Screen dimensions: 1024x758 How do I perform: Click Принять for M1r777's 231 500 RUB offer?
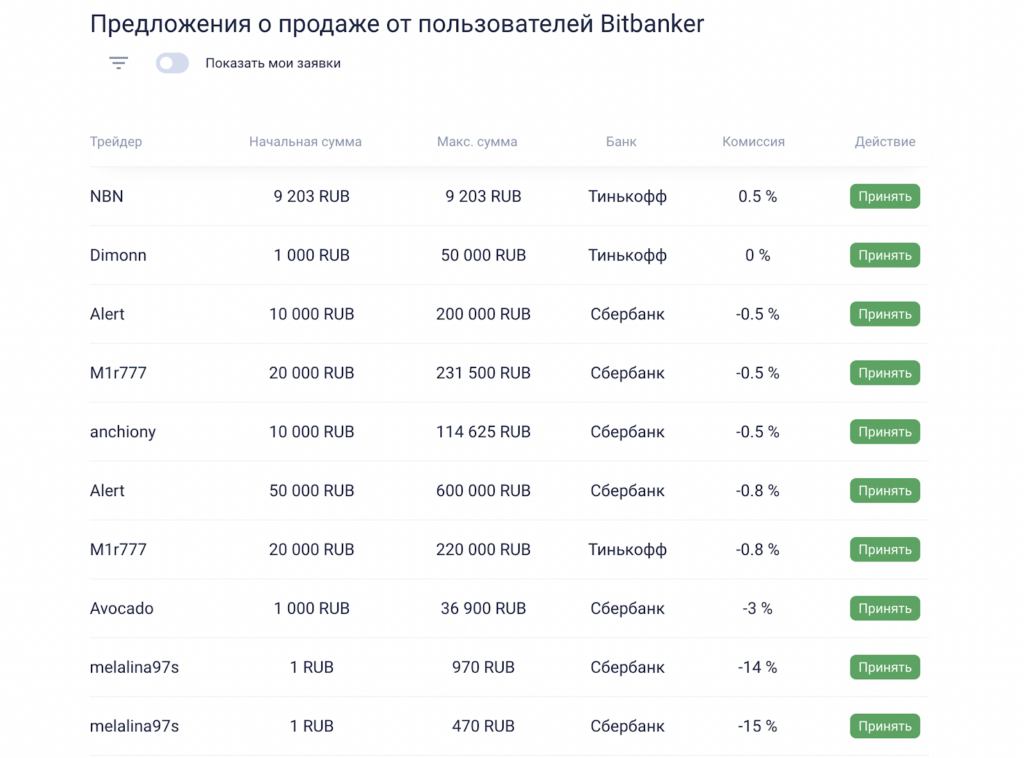[x=884, y=373]
